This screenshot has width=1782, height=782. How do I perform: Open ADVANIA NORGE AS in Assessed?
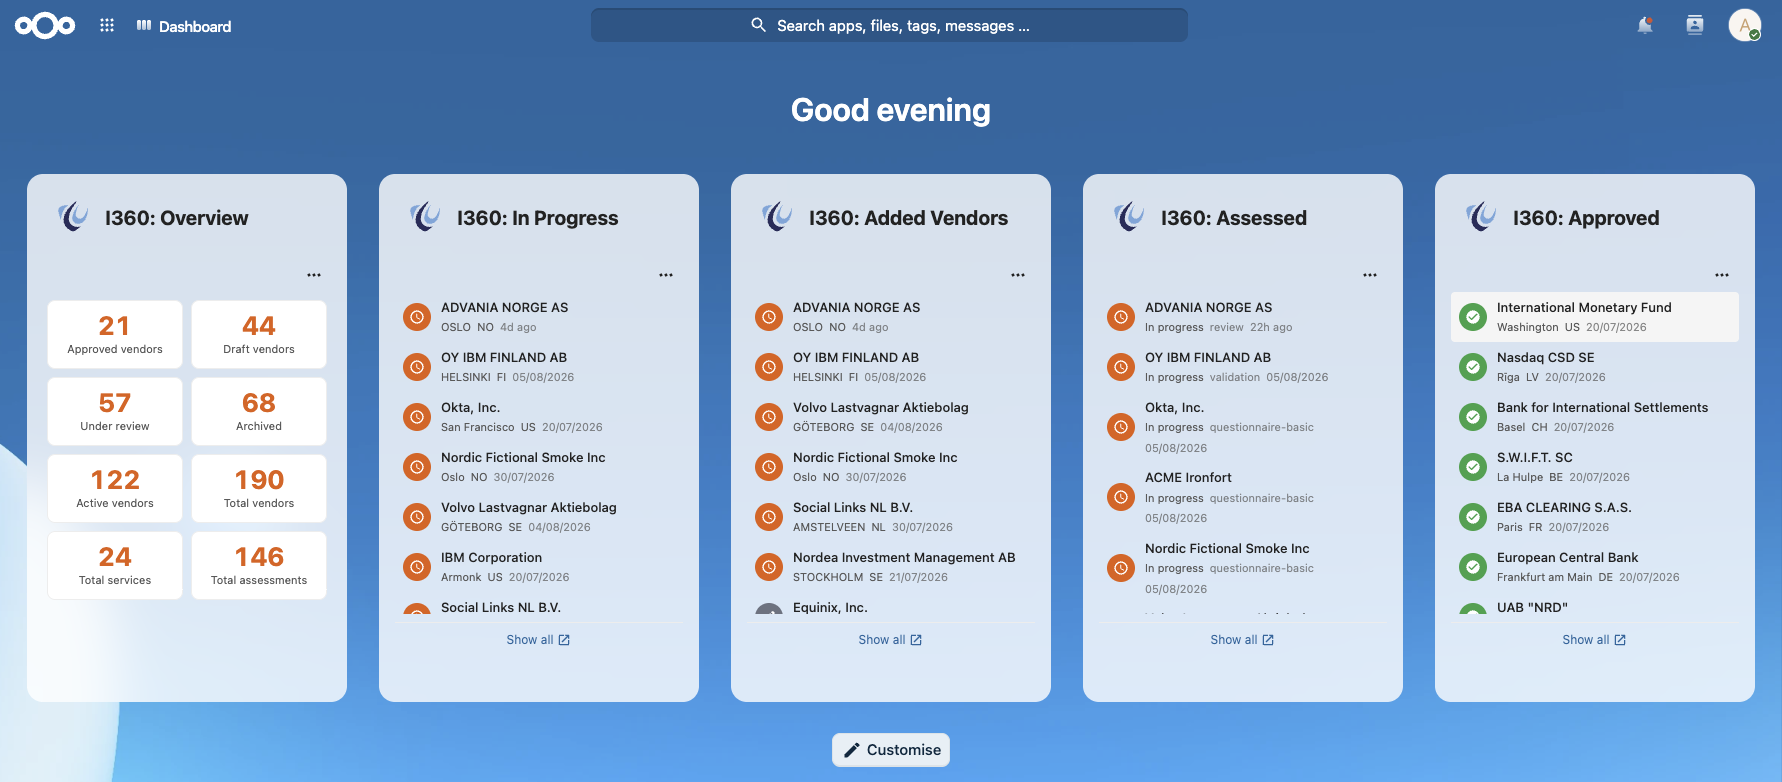[1243, 317]
